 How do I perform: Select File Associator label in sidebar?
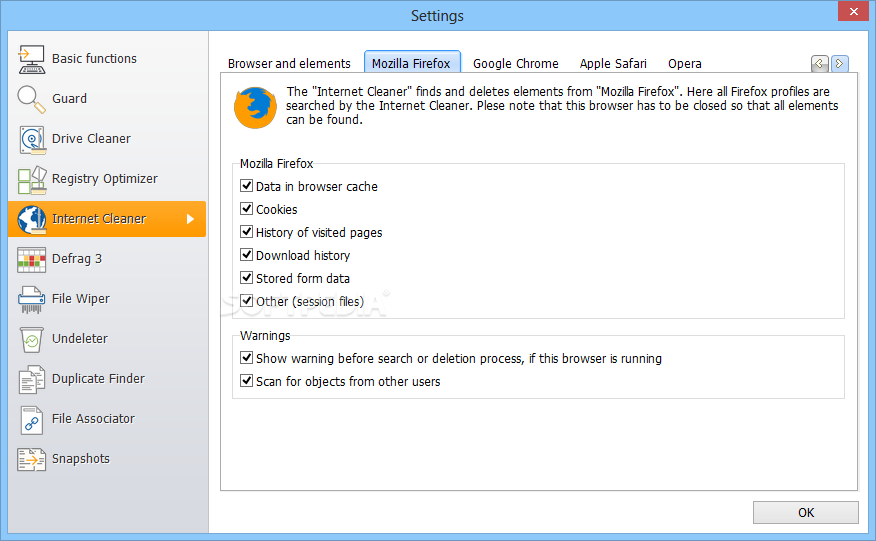(x=93, y=419)
